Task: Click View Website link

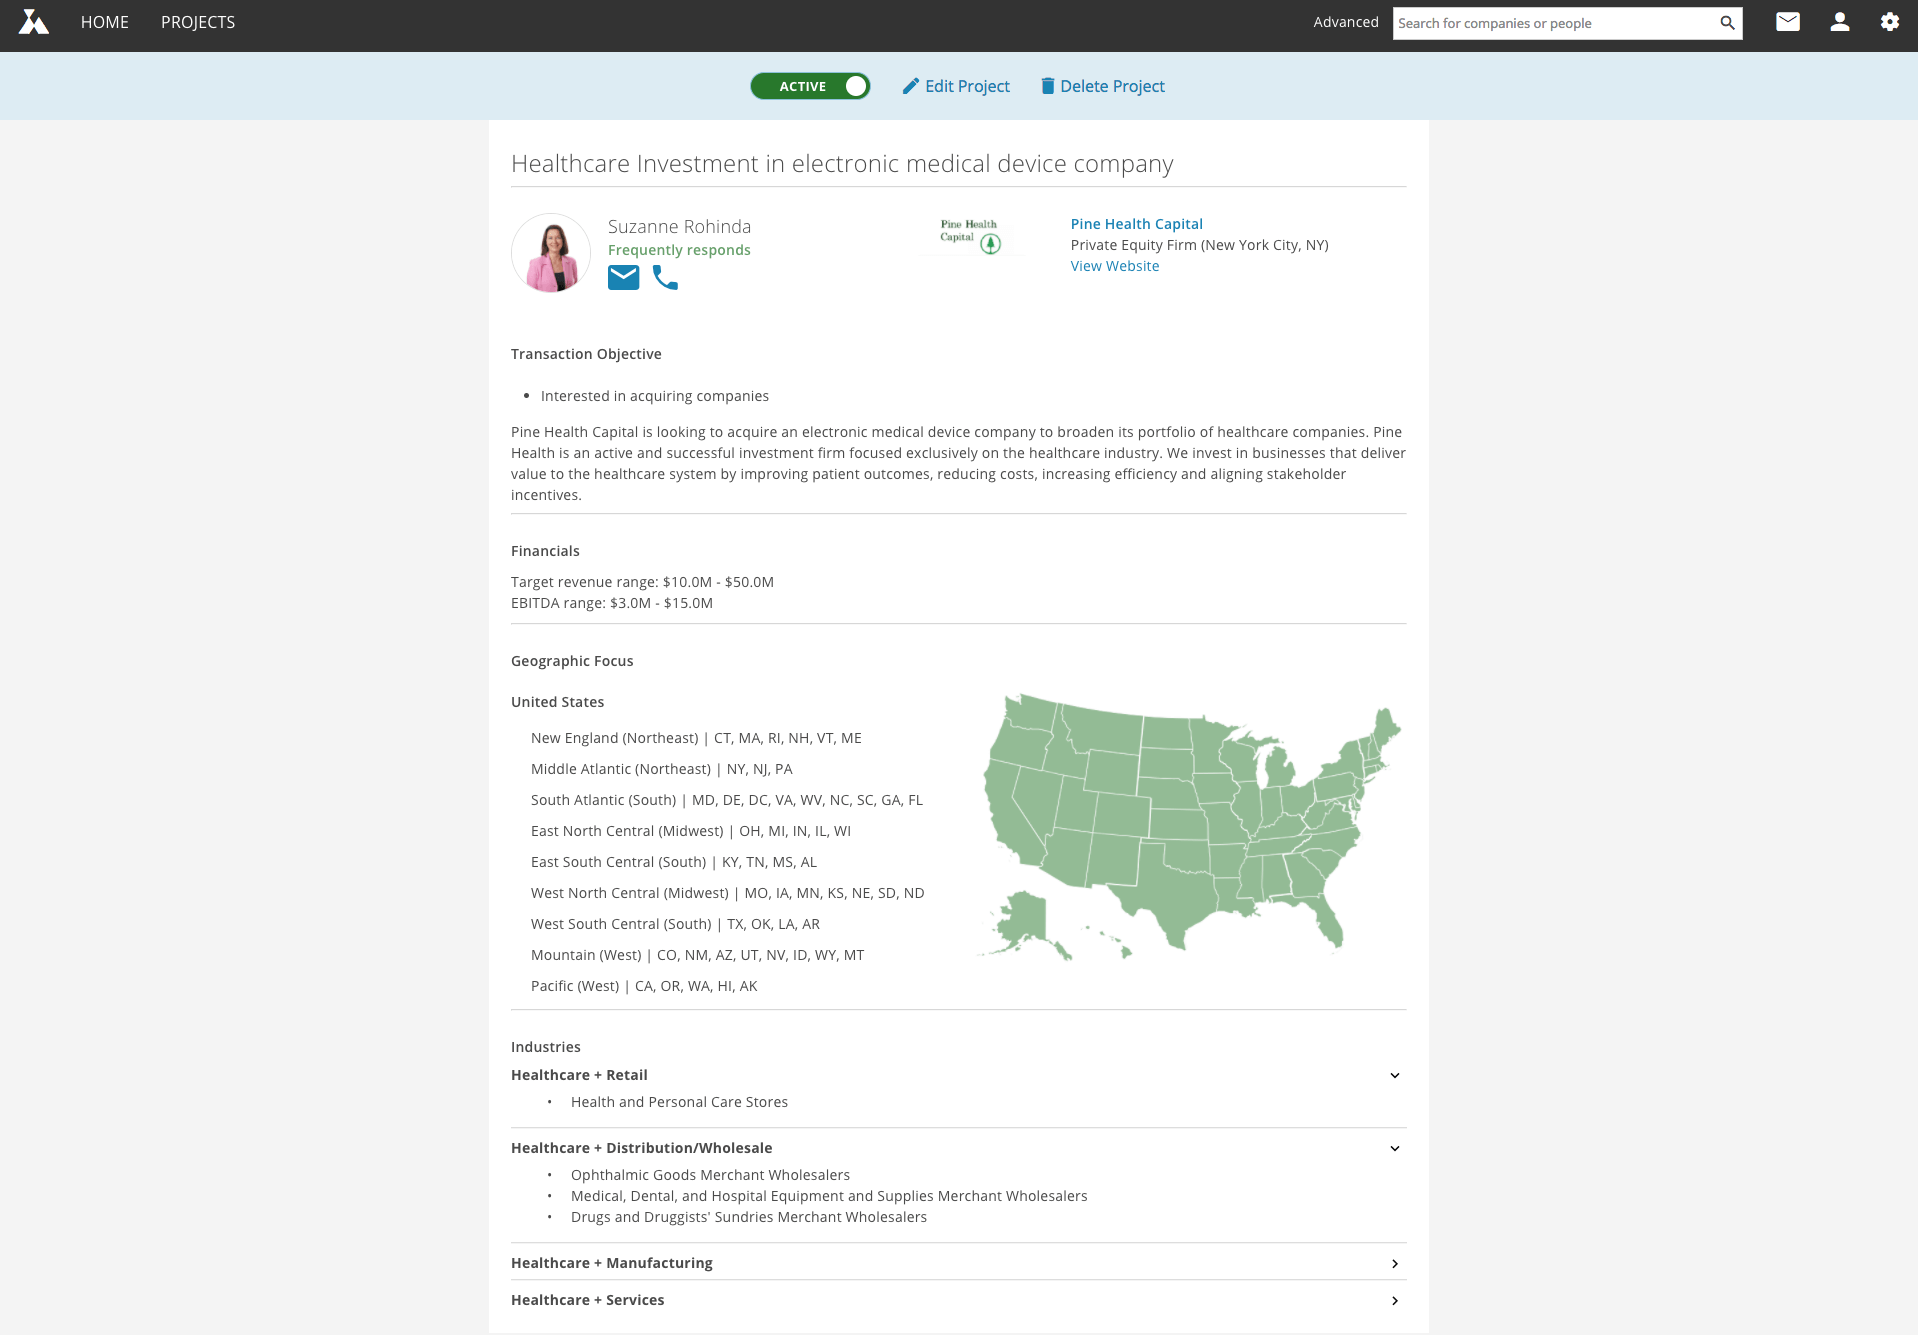Action: click(x=1115, y=266)
